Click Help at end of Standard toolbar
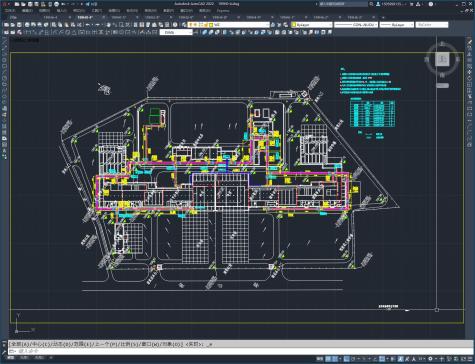475x364 pixels. click(175, 25)
